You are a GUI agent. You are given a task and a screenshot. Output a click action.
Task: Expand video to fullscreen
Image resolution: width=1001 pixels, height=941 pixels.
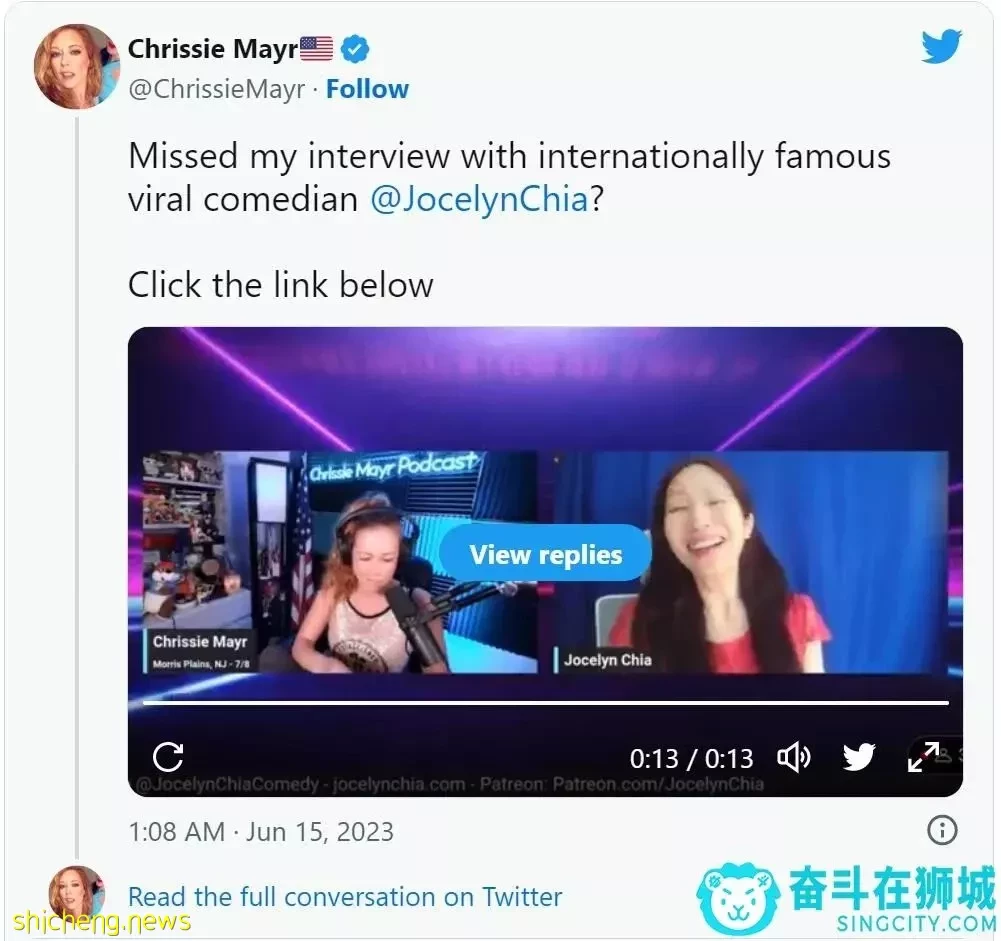[923, 757]
